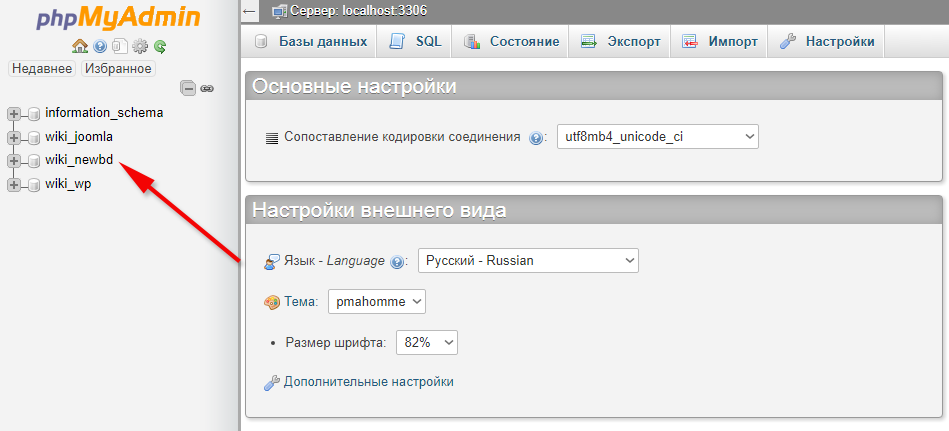Collapse the sidebar using the left arrow

pos(249,12)
